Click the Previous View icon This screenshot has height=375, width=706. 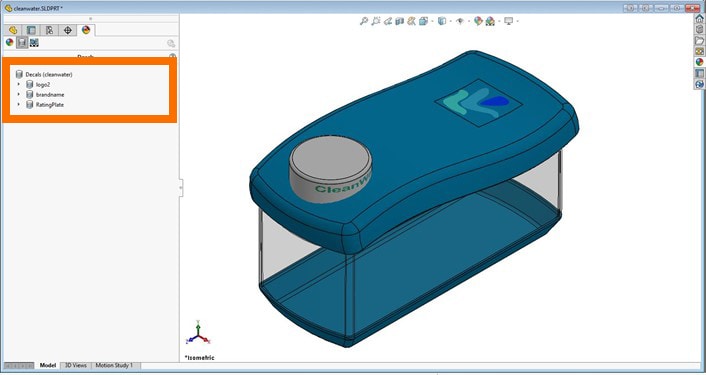(387, 21)
